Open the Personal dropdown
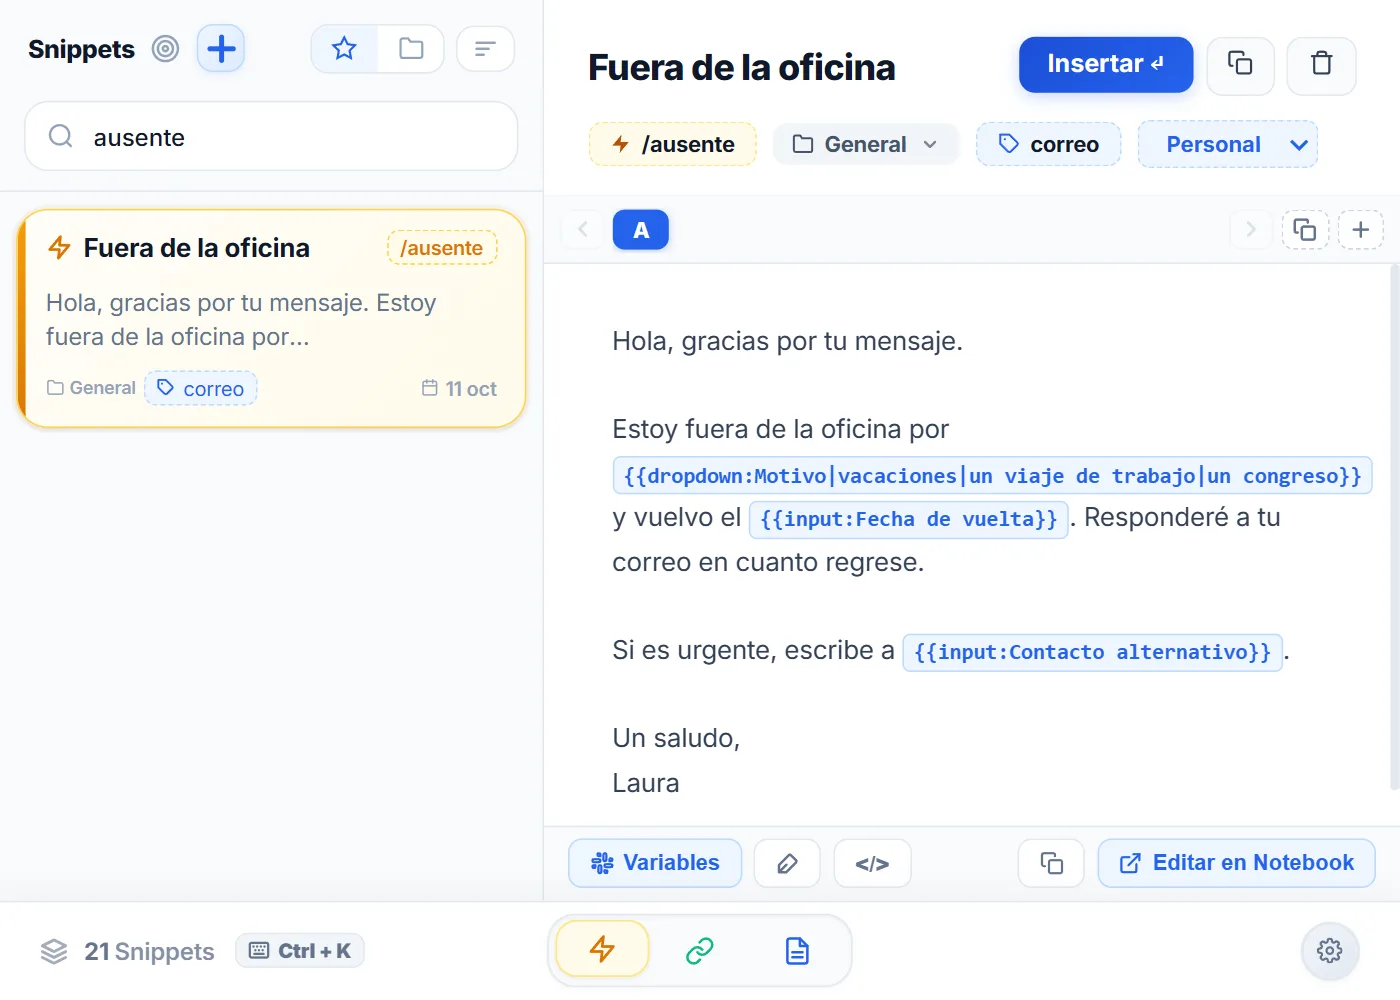Screen dimensions: 1400x1000 point(1227,144)
